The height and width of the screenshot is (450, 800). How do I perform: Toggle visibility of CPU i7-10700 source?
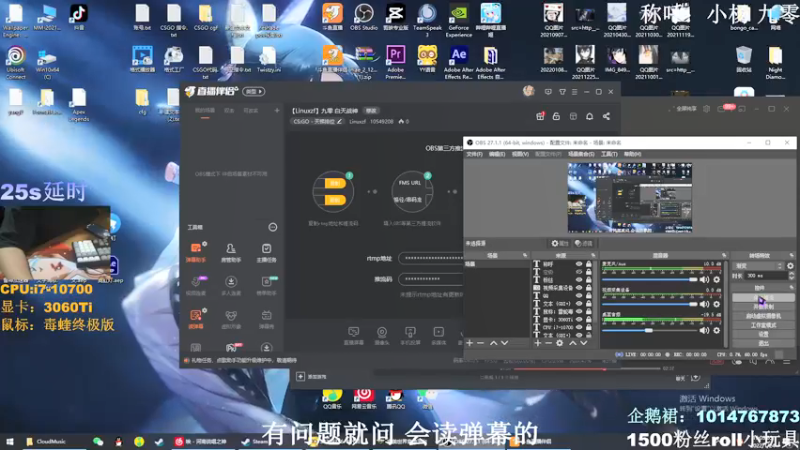point(579,327)
